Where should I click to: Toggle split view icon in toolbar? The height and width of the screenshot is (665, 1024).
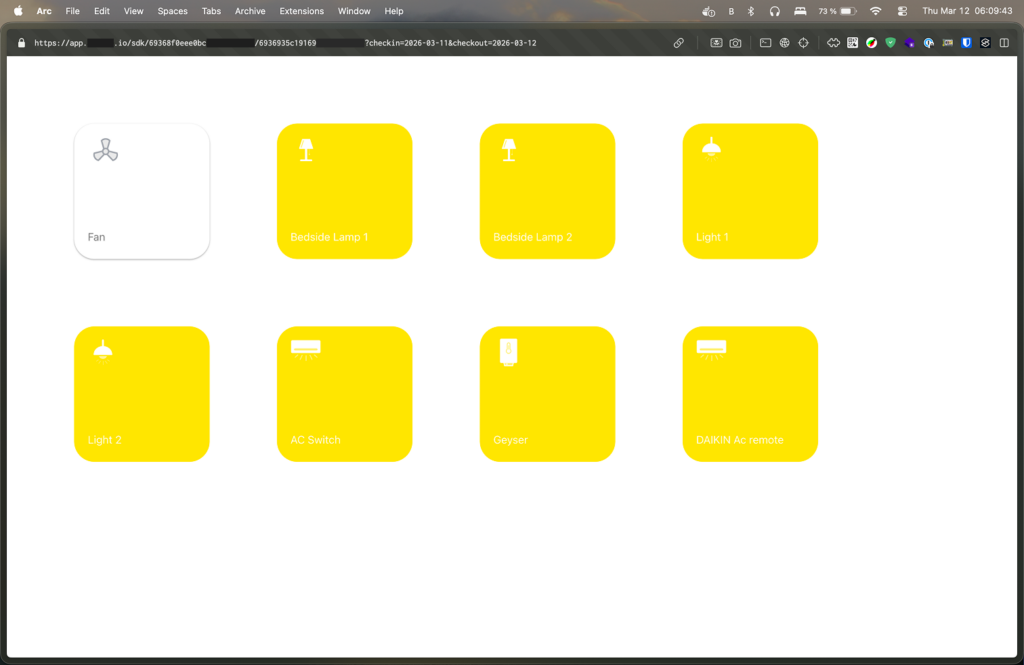pos(1004,43)
